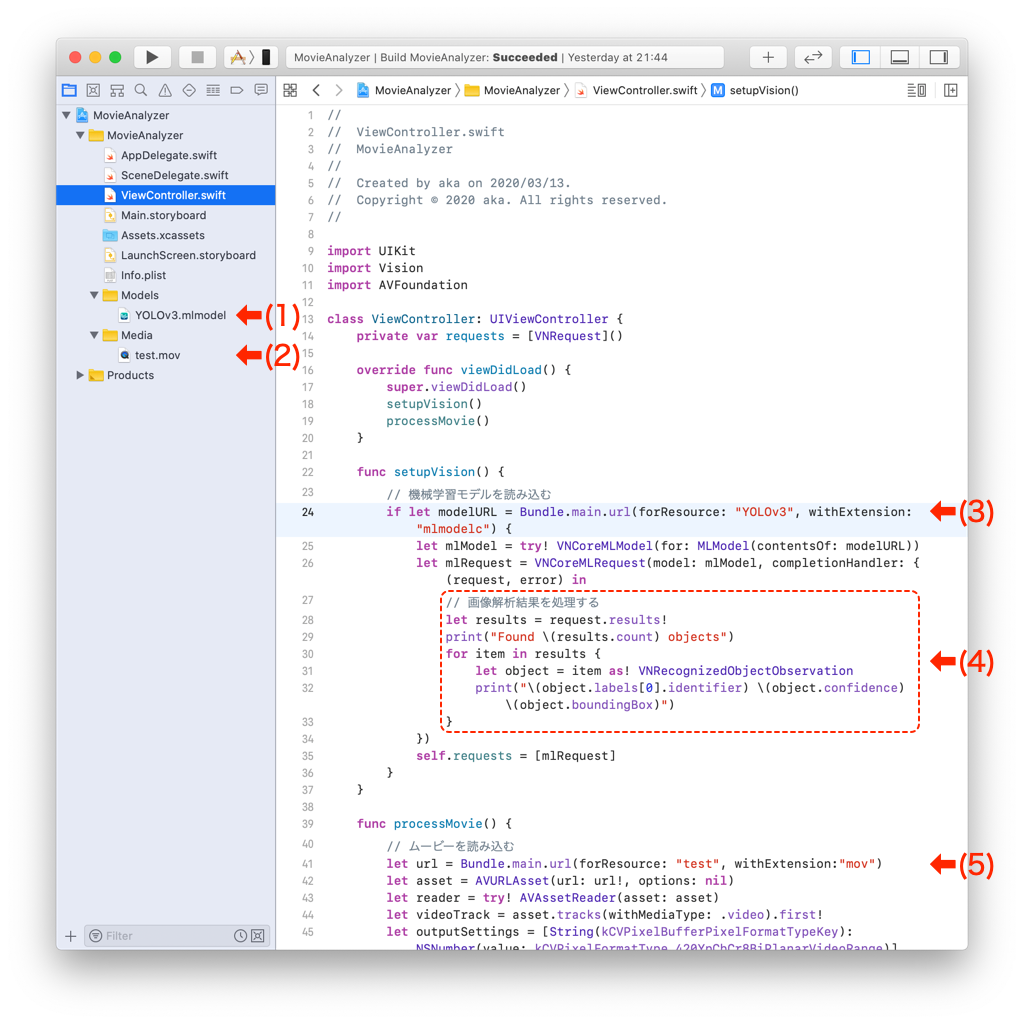
Task: Click the Run (play) button
Action: pyautogui.click(x=152, y=58)
